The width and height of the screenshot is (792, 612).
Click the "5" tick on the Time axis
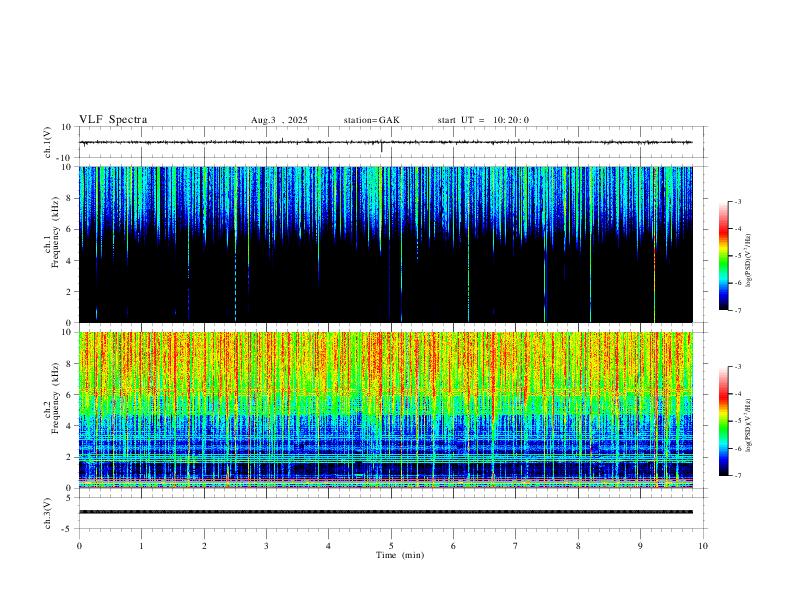click(x=391, y=546)
